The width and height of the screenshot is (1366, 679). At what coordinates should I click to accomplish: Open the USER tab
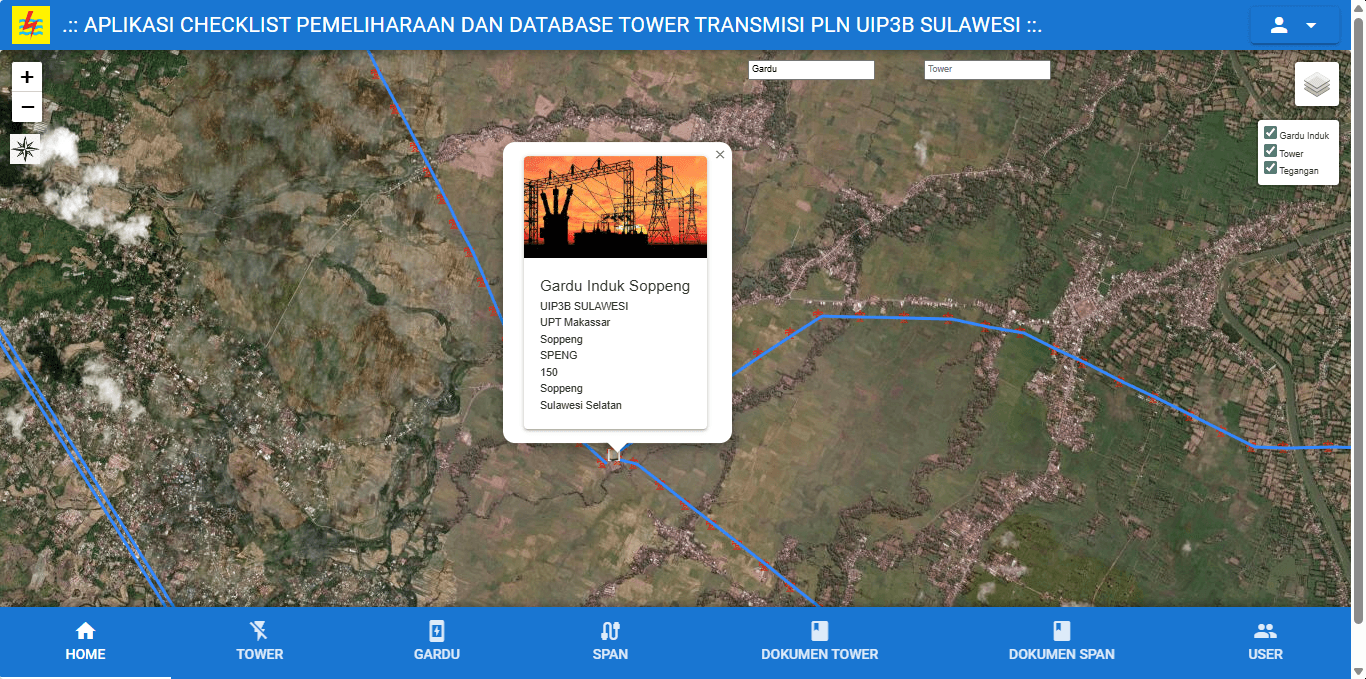(x=1265, y=642)
